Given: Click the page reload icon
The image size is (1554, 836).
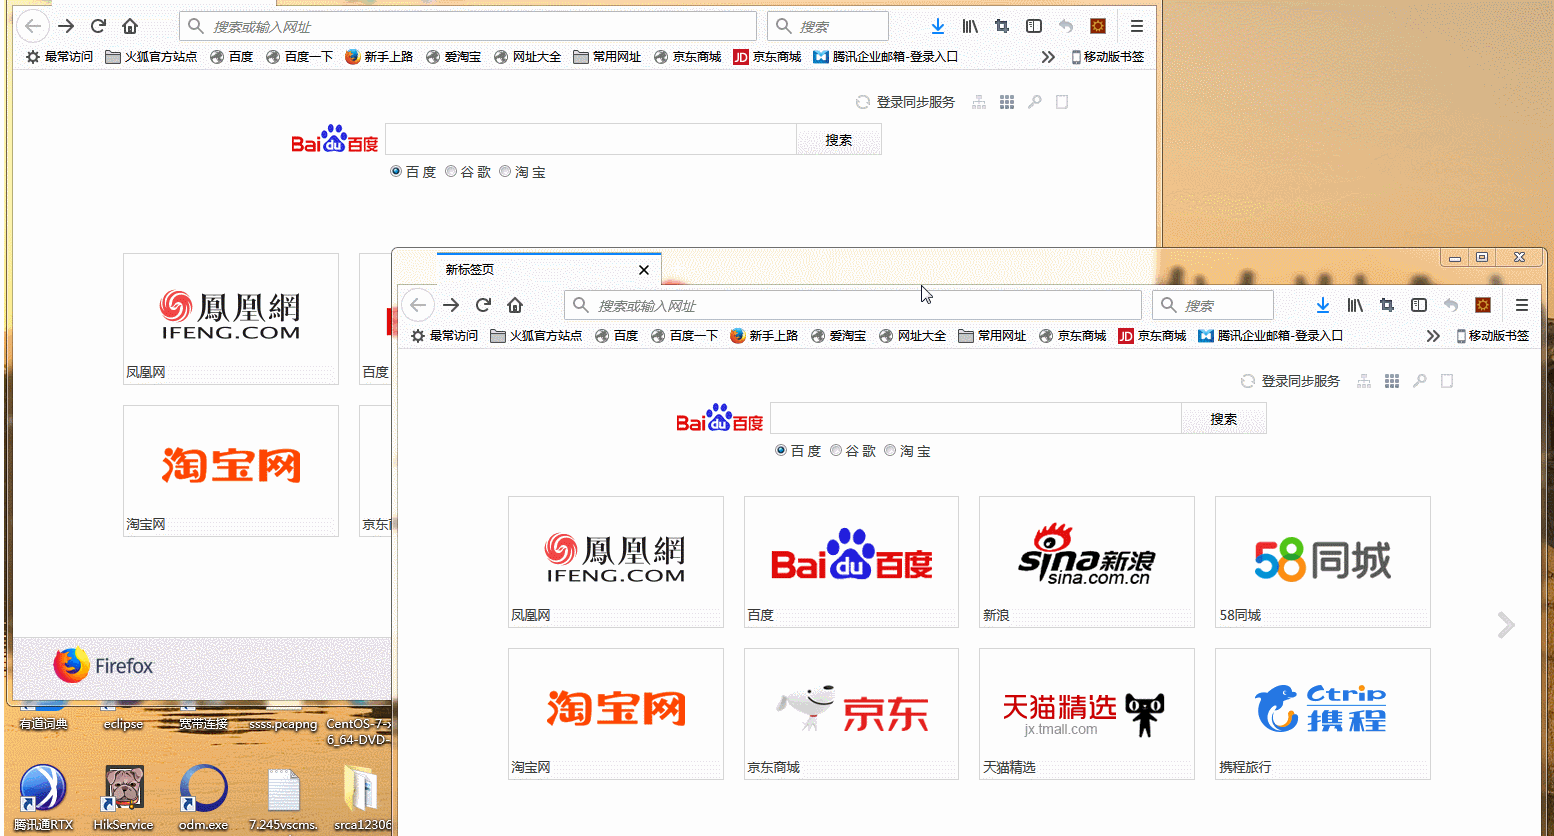Looking at the screenshot, I should 483,305.
